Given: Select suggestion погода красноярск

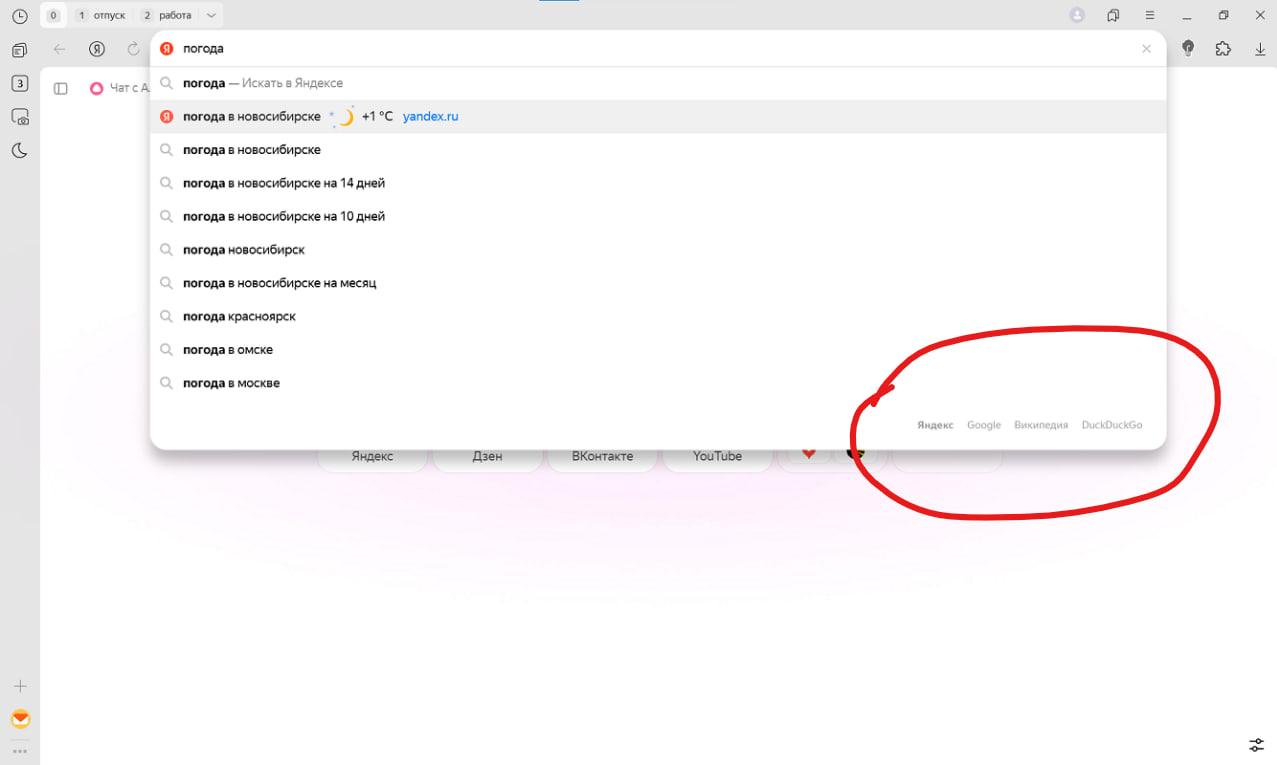Looking at the screenshot, I should (658, 316).
